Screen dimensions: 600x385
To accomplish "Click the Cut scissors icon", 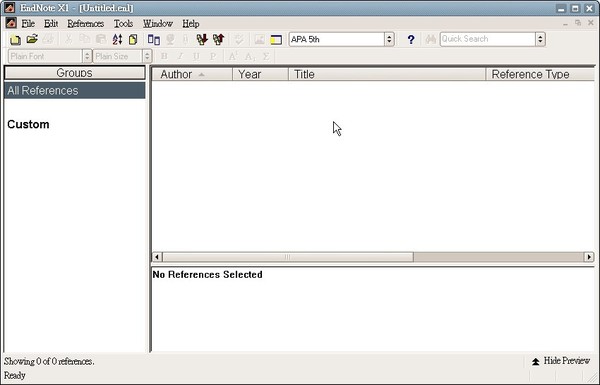I will click(68, 39).
